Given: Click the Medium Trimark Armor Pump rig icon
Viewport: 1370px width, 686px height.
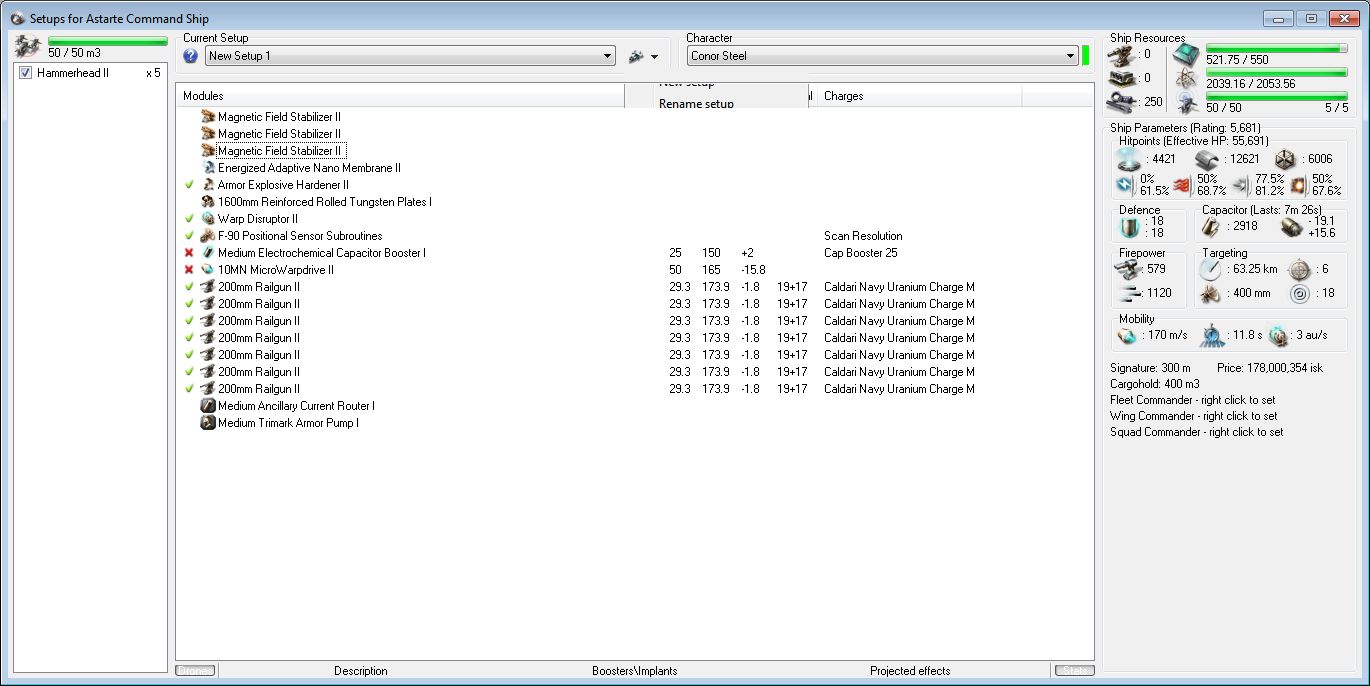Looking at the screenshot, I should (x=209, y=423).
